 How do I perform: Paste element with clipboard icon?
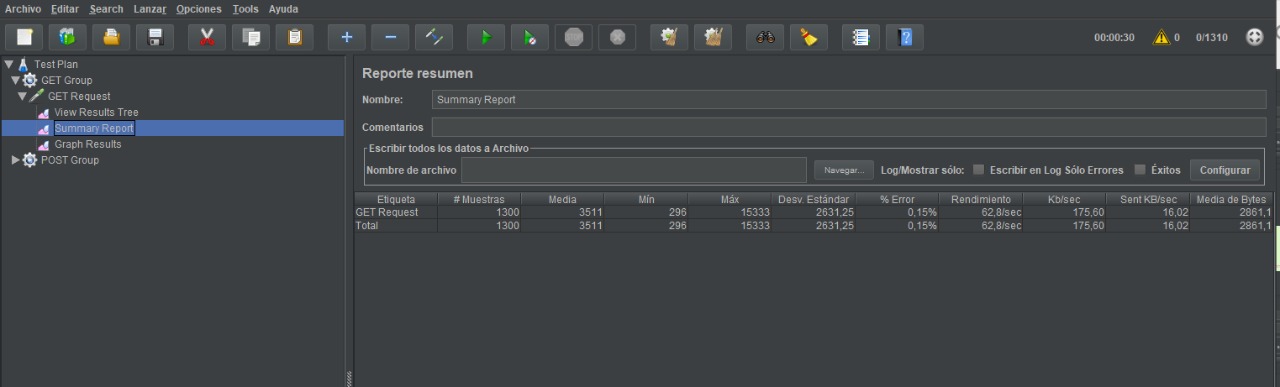coord(295,37)
